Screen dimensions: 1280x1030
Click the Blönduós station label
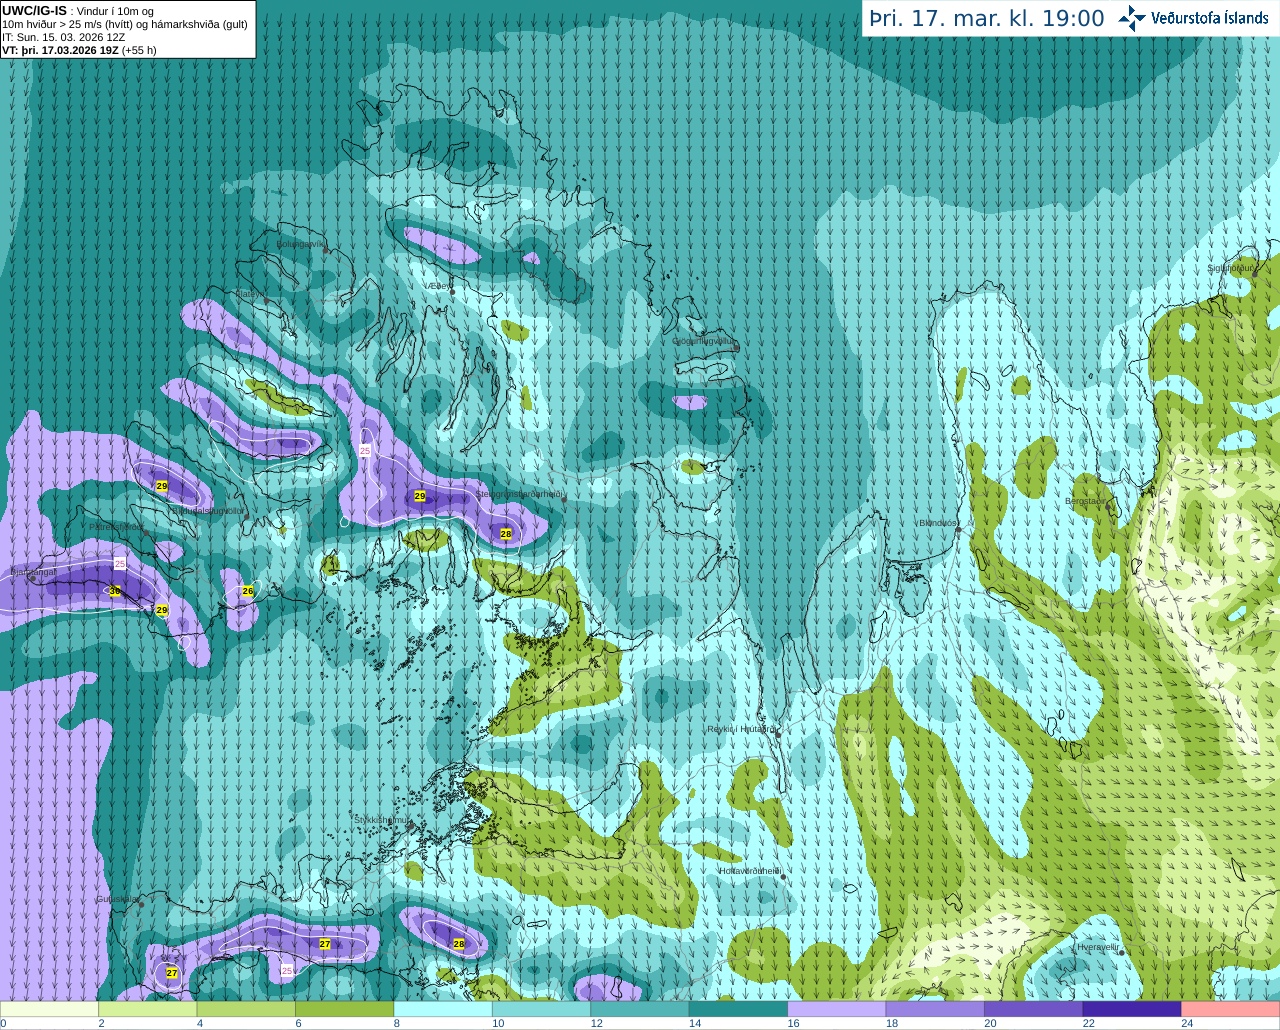(939, 523)
